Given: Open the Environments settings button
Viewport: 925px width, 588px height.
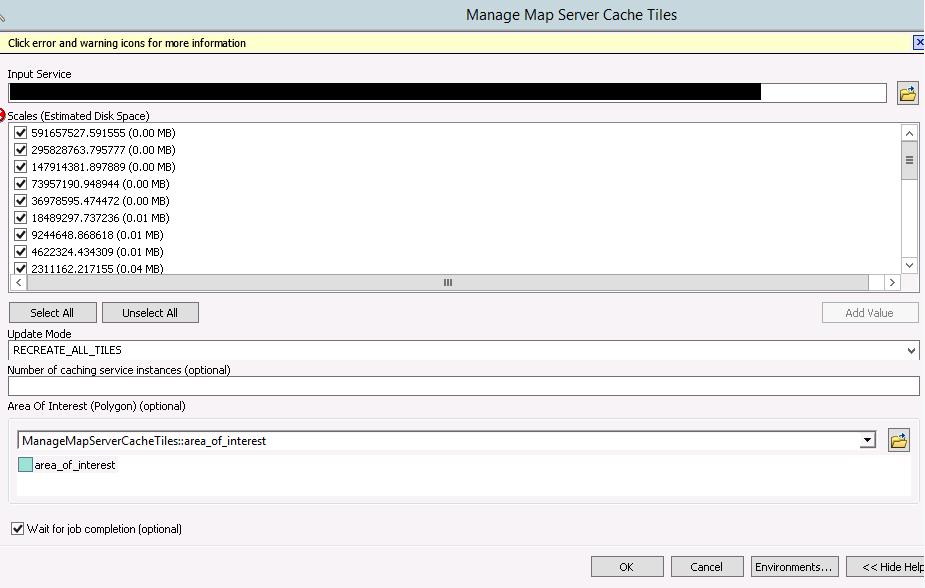Looking at the screenshot, I should [x=794, y=567].
